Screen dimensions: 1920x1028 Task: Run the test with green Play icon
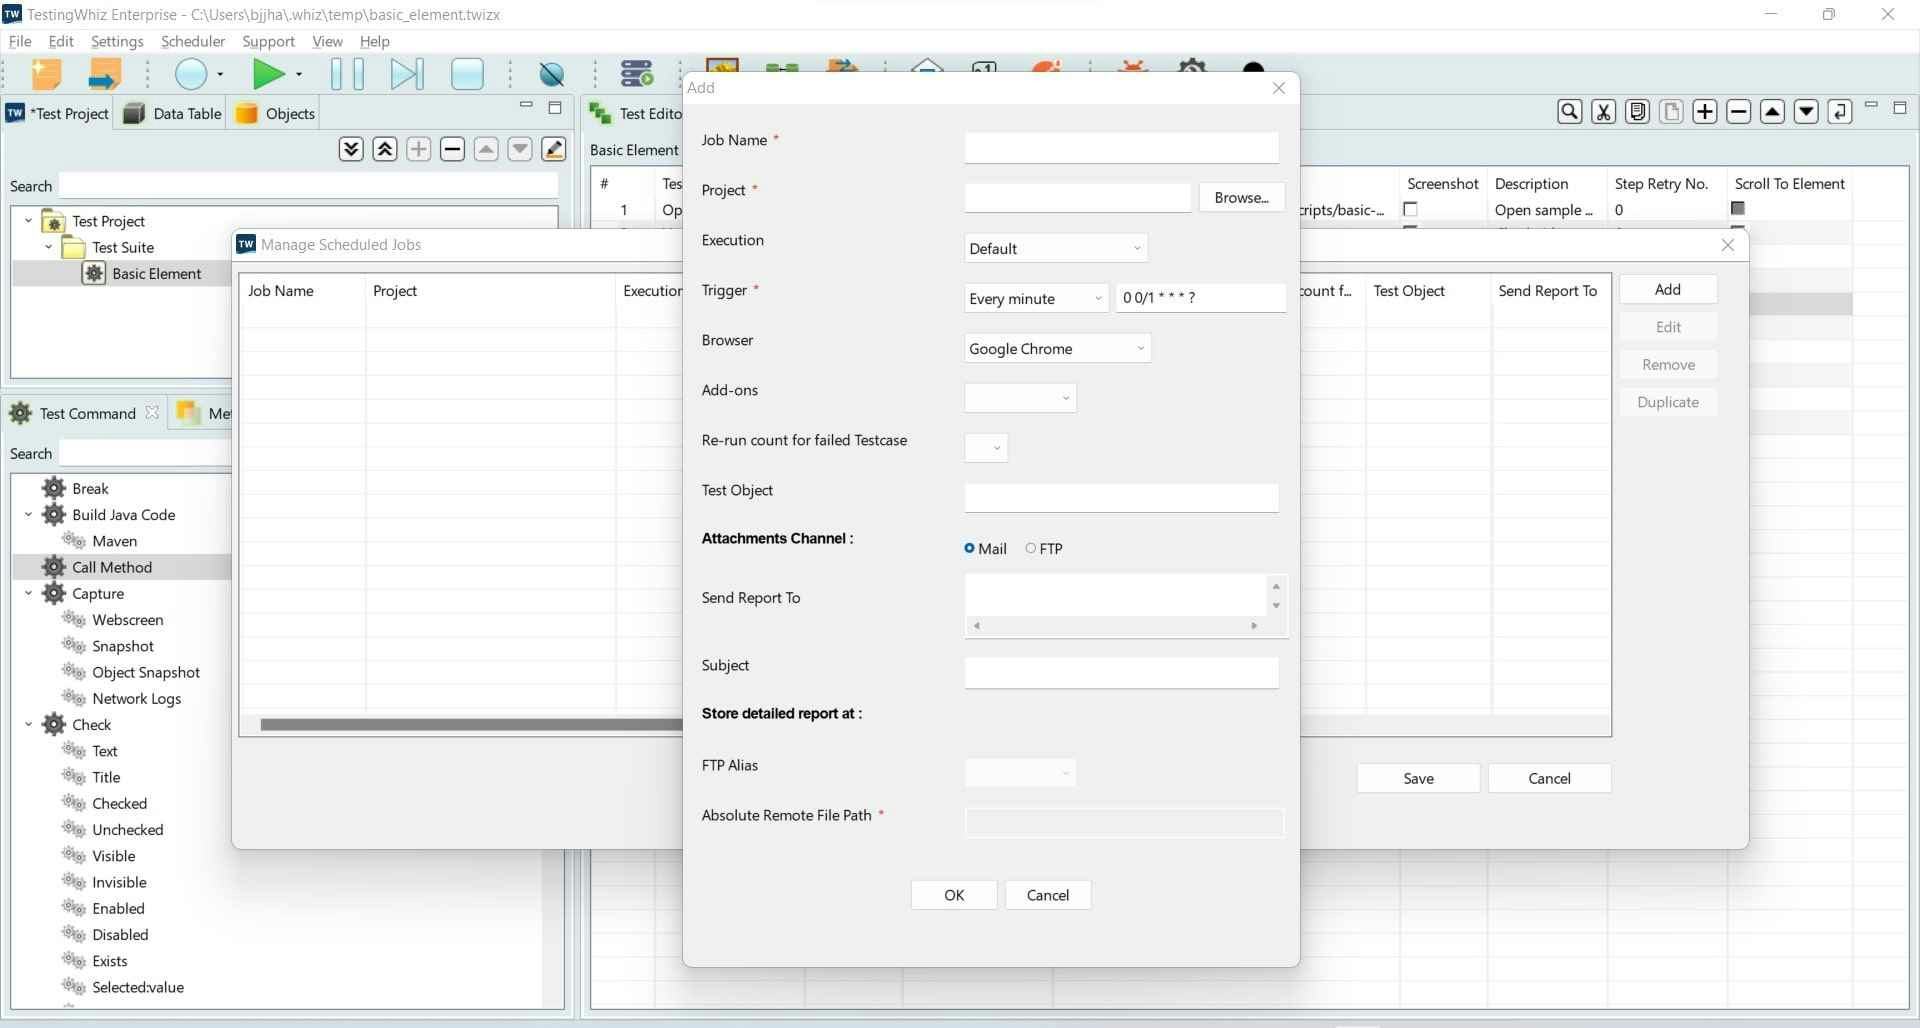pyautogui.click(x=268, y=74)
